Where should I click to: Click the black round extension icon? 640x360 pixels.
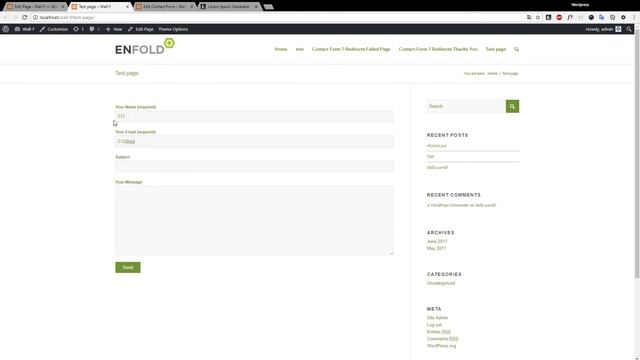(x=591, y=18)
